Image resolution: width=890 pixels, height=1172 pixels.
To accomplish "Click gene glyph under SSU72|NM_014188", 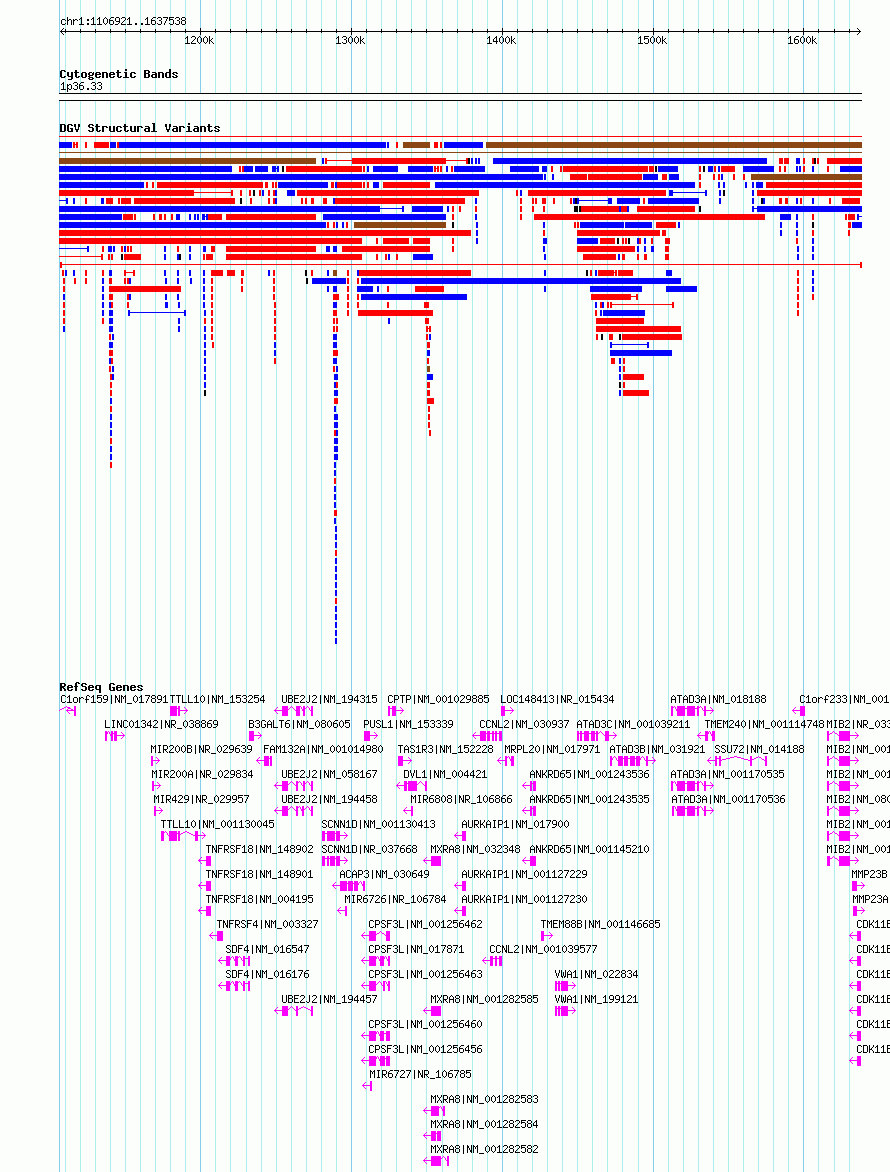I will coord(737,761).
